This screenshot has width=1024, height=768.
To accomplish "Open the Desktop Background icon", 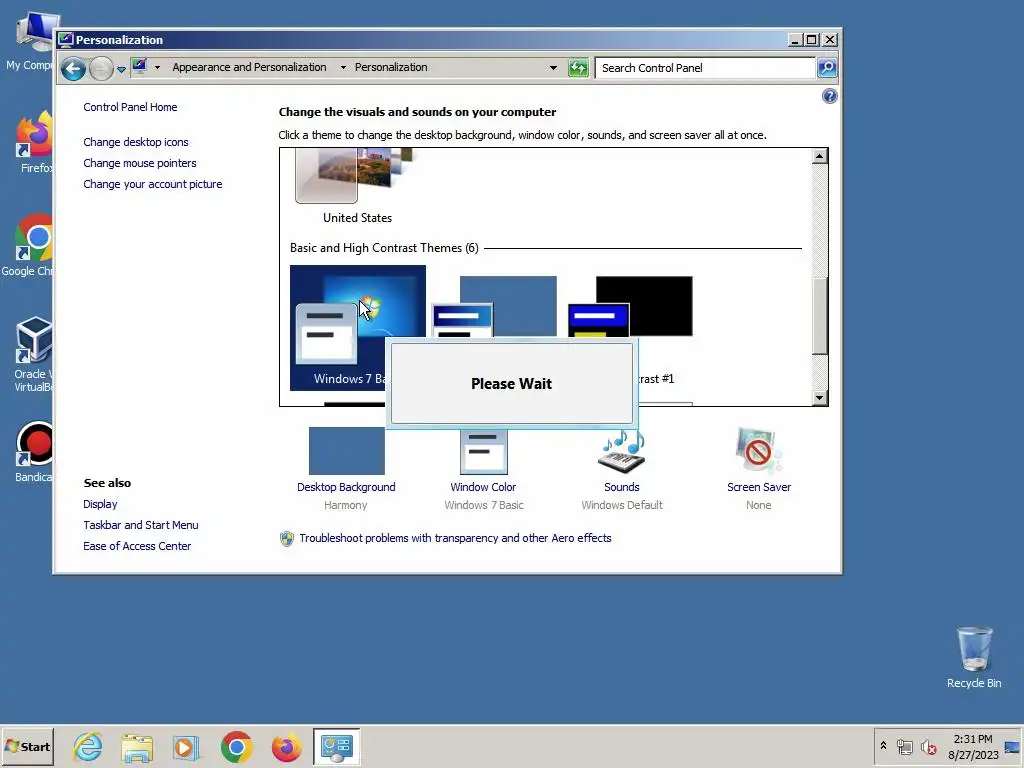I will (346, 451).
